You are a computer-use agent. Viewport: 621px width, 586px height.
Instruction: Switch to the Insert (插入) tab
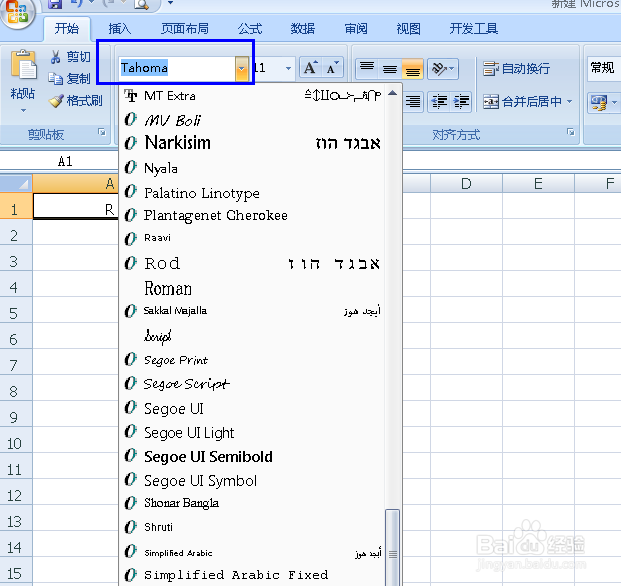point(120,29)
